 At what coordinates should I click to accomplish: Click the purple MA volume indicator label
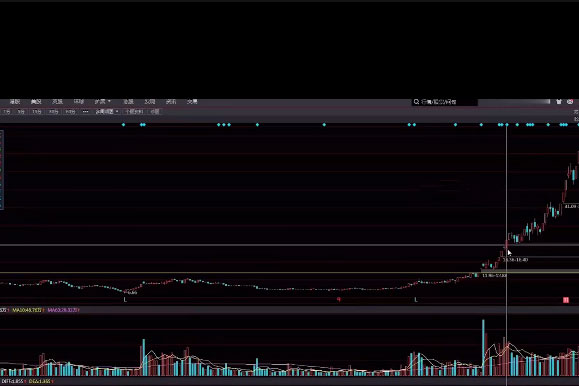pos(62,310)
